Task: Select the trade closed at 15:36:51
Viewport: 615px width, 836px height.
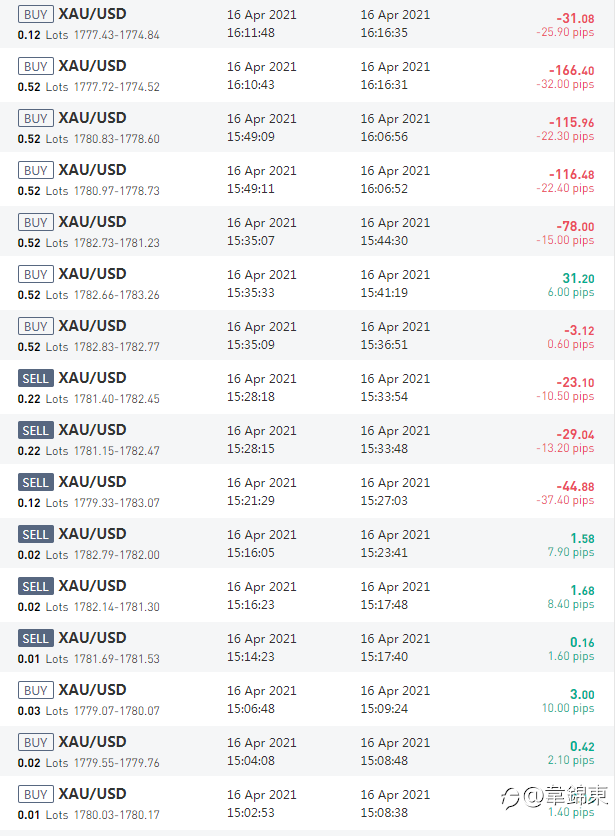Action: tap(307, 335)
